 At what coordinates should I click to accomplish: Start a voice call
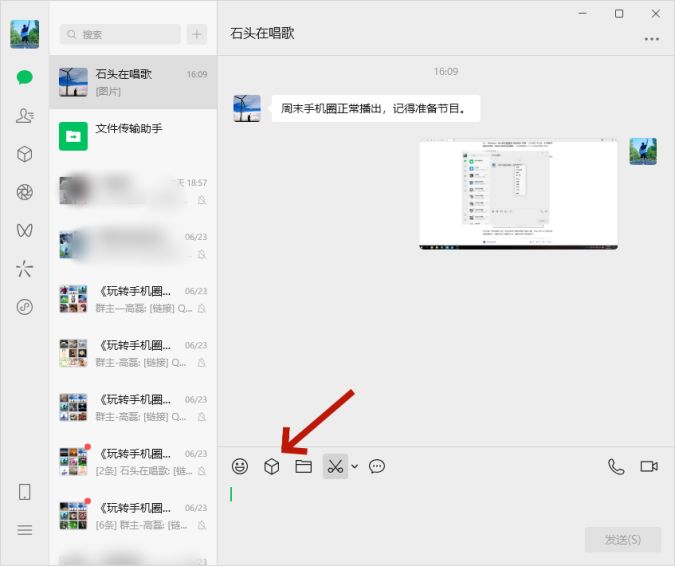(616, 467)
